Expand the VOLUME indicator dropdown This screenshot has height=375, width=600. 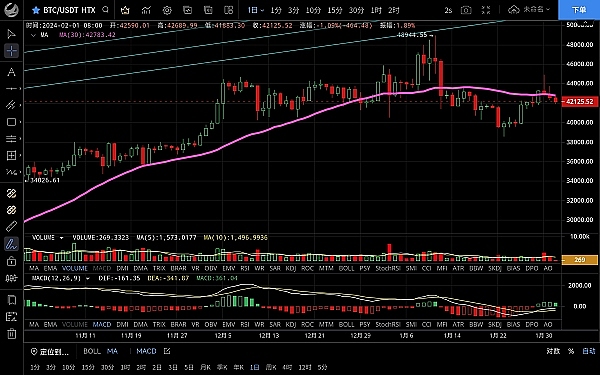click(61, 238)
